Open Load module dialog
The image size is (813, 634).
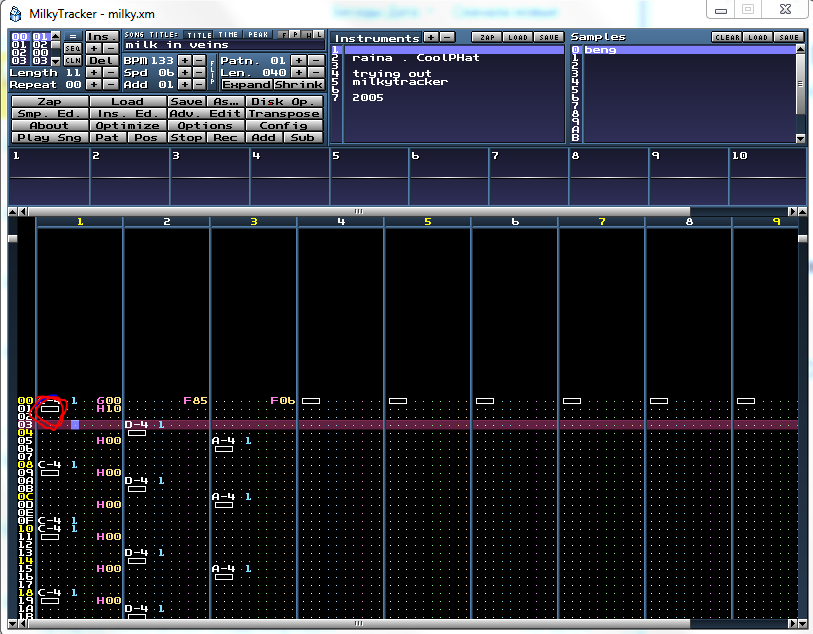tap(128, 102)
